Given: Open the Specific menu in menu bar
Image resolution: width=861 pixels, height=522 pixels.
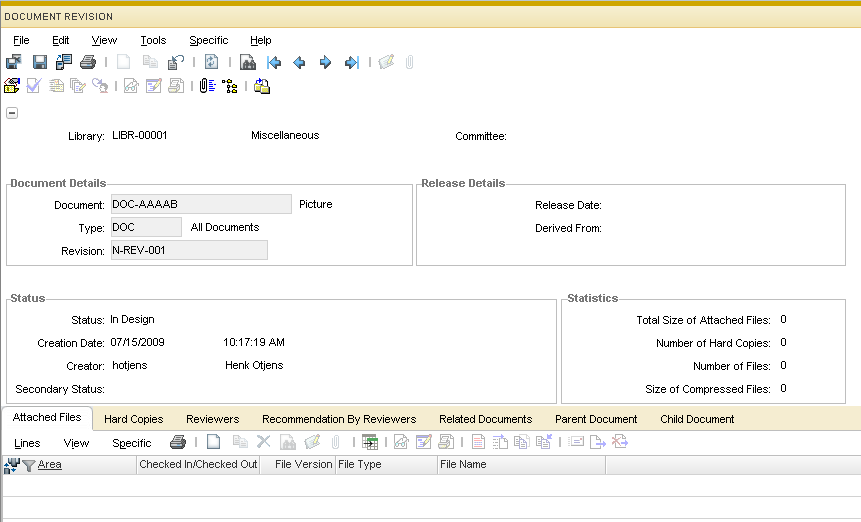Looking at the screenshot, I should pos(208,40).
